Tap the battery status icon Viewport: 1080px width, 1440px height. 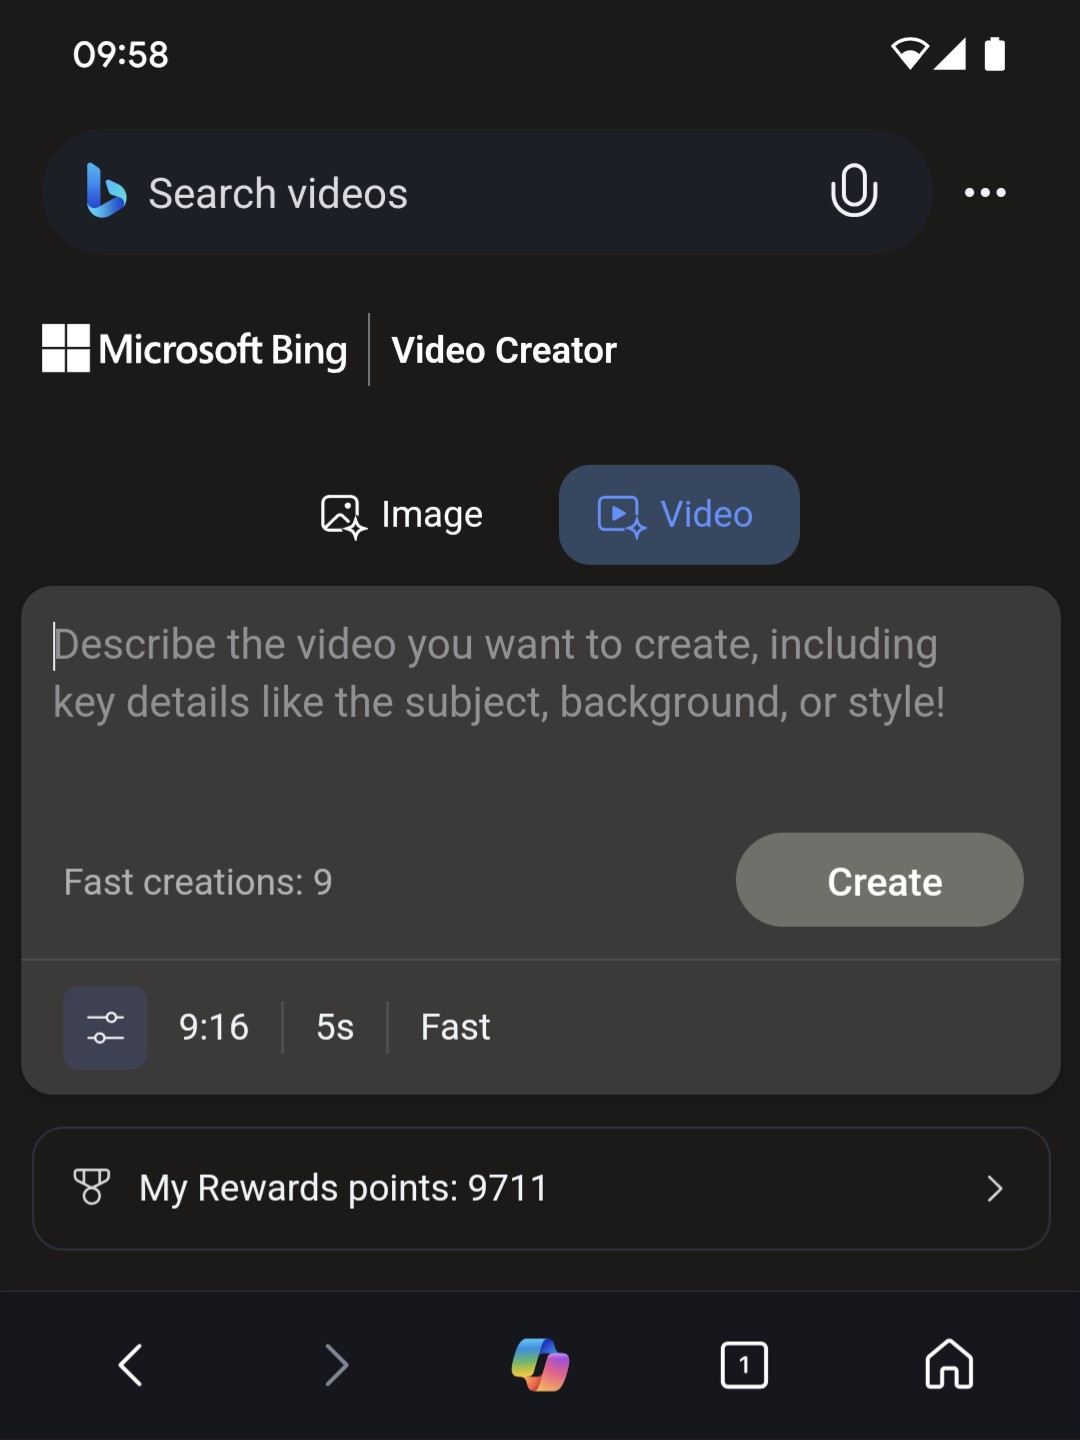995,54
